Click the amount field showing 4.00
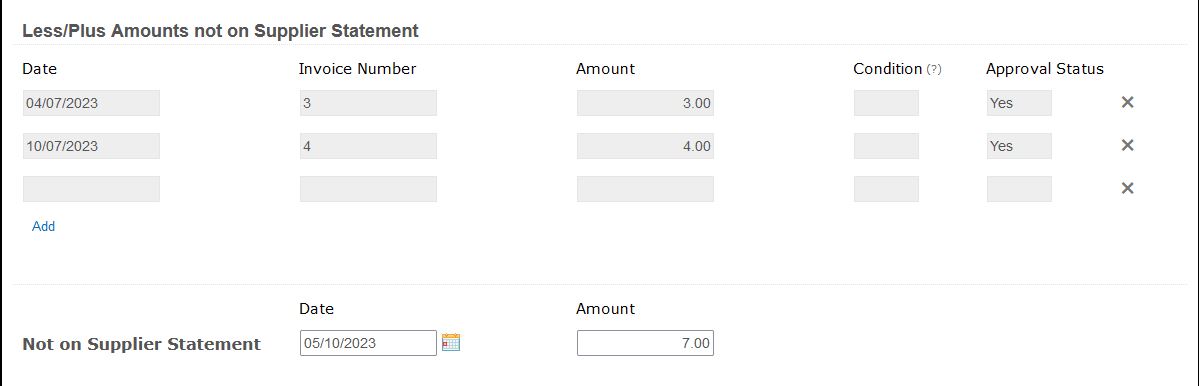 (645, 146)
